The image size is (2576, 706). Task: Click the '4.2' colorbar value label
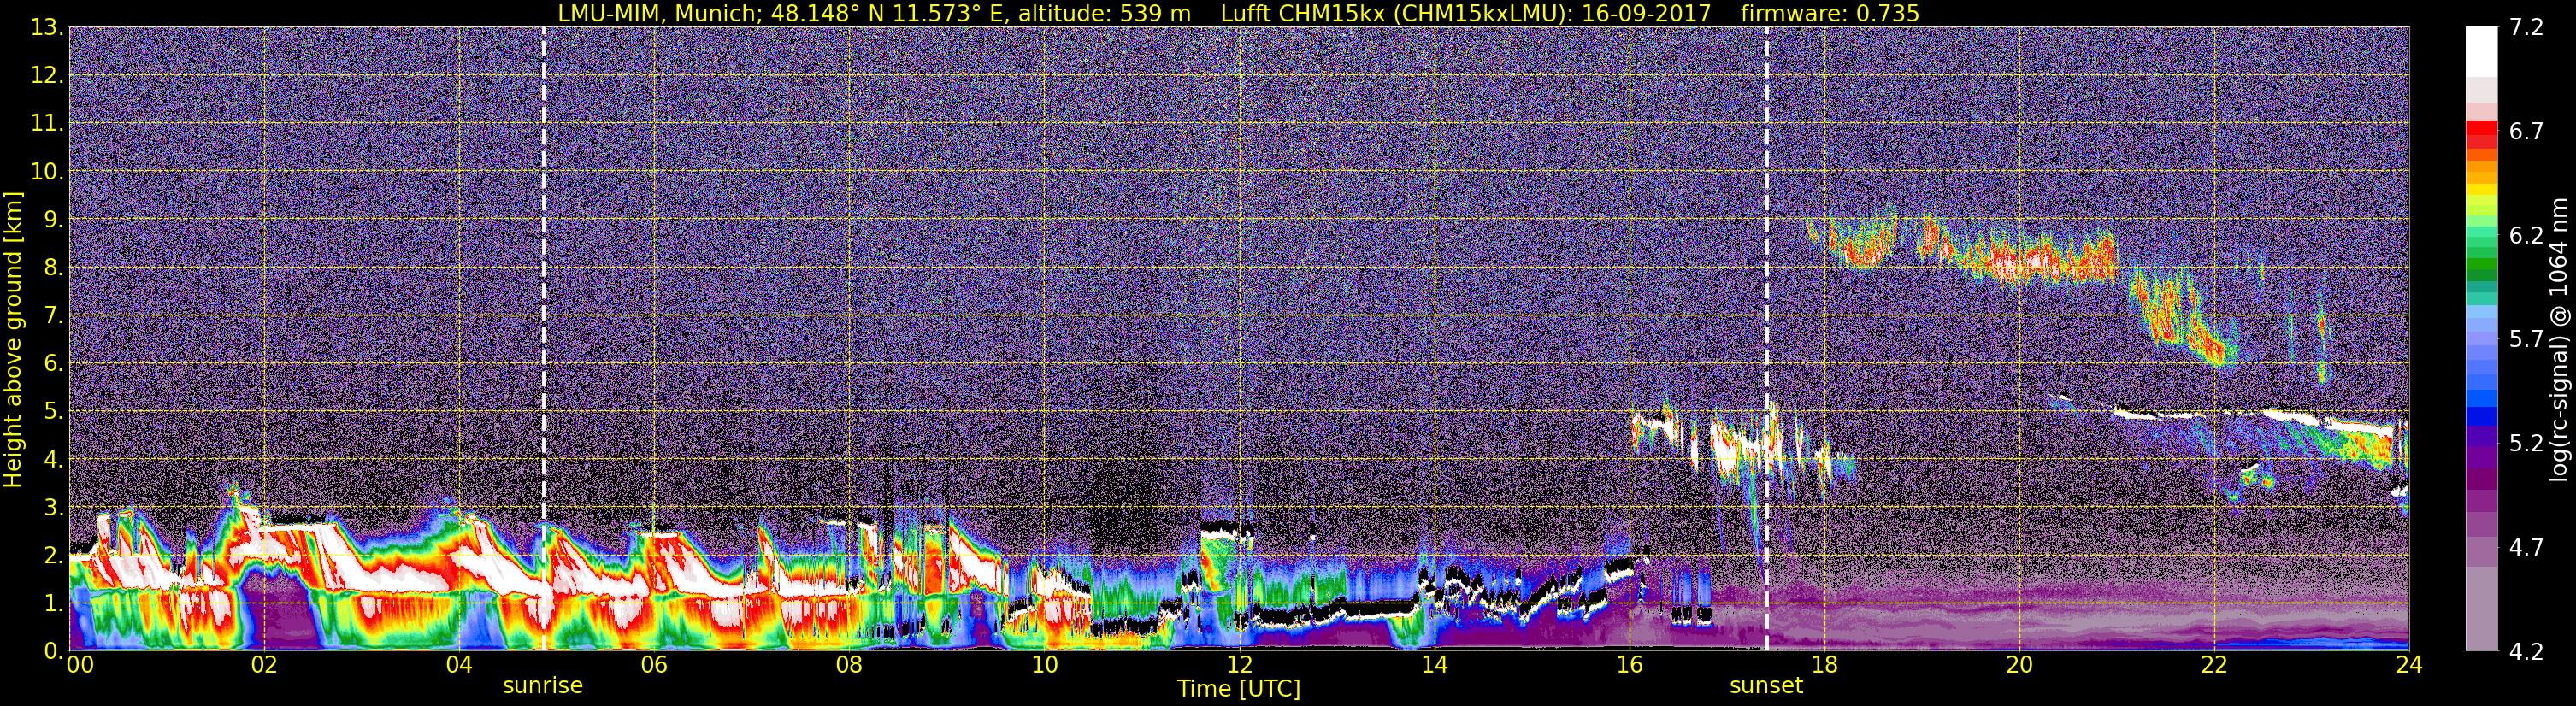pos(2526,651)
